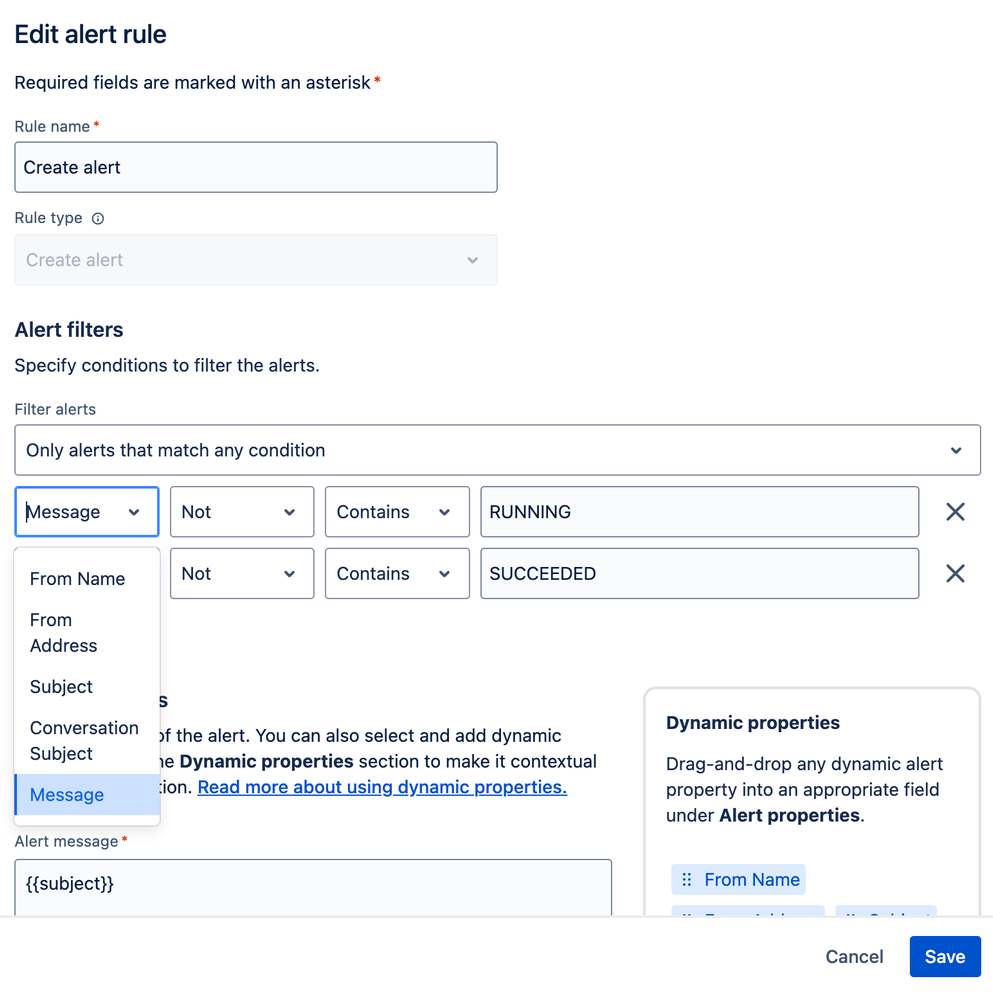Click the Alert message subject field

313,887
